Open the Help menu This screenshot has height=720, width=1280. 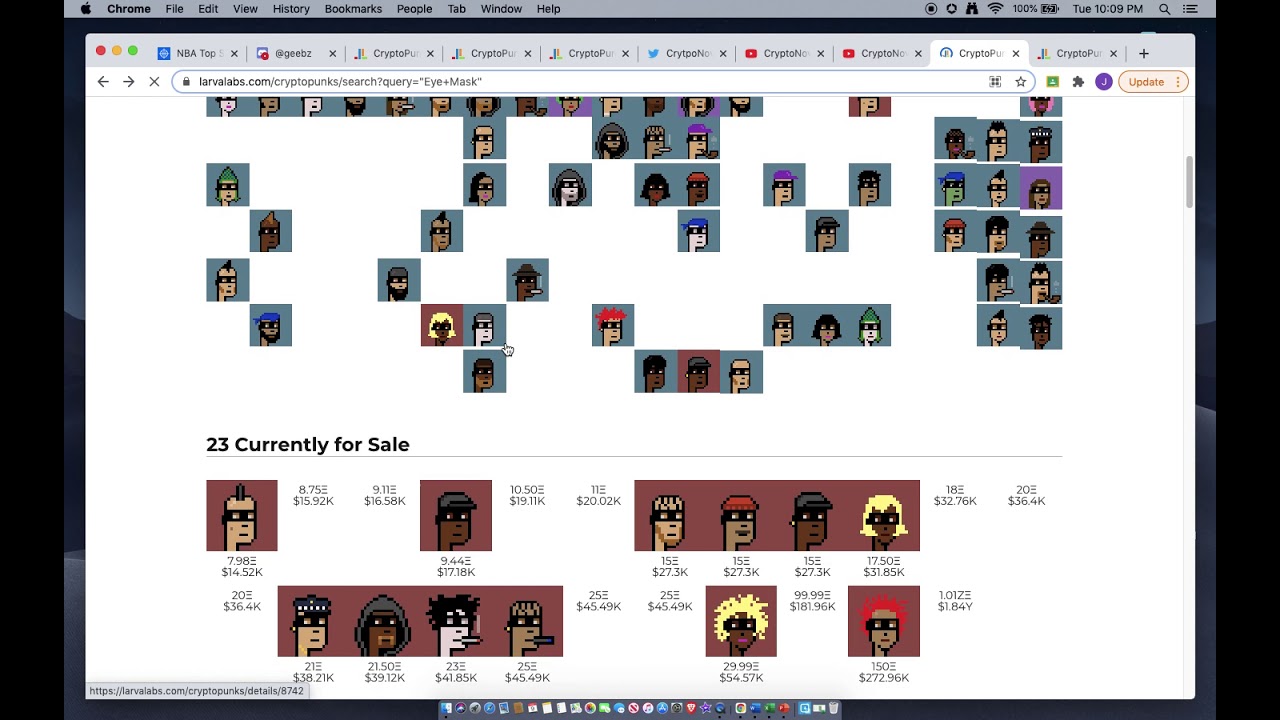click(x=548, y=9)
